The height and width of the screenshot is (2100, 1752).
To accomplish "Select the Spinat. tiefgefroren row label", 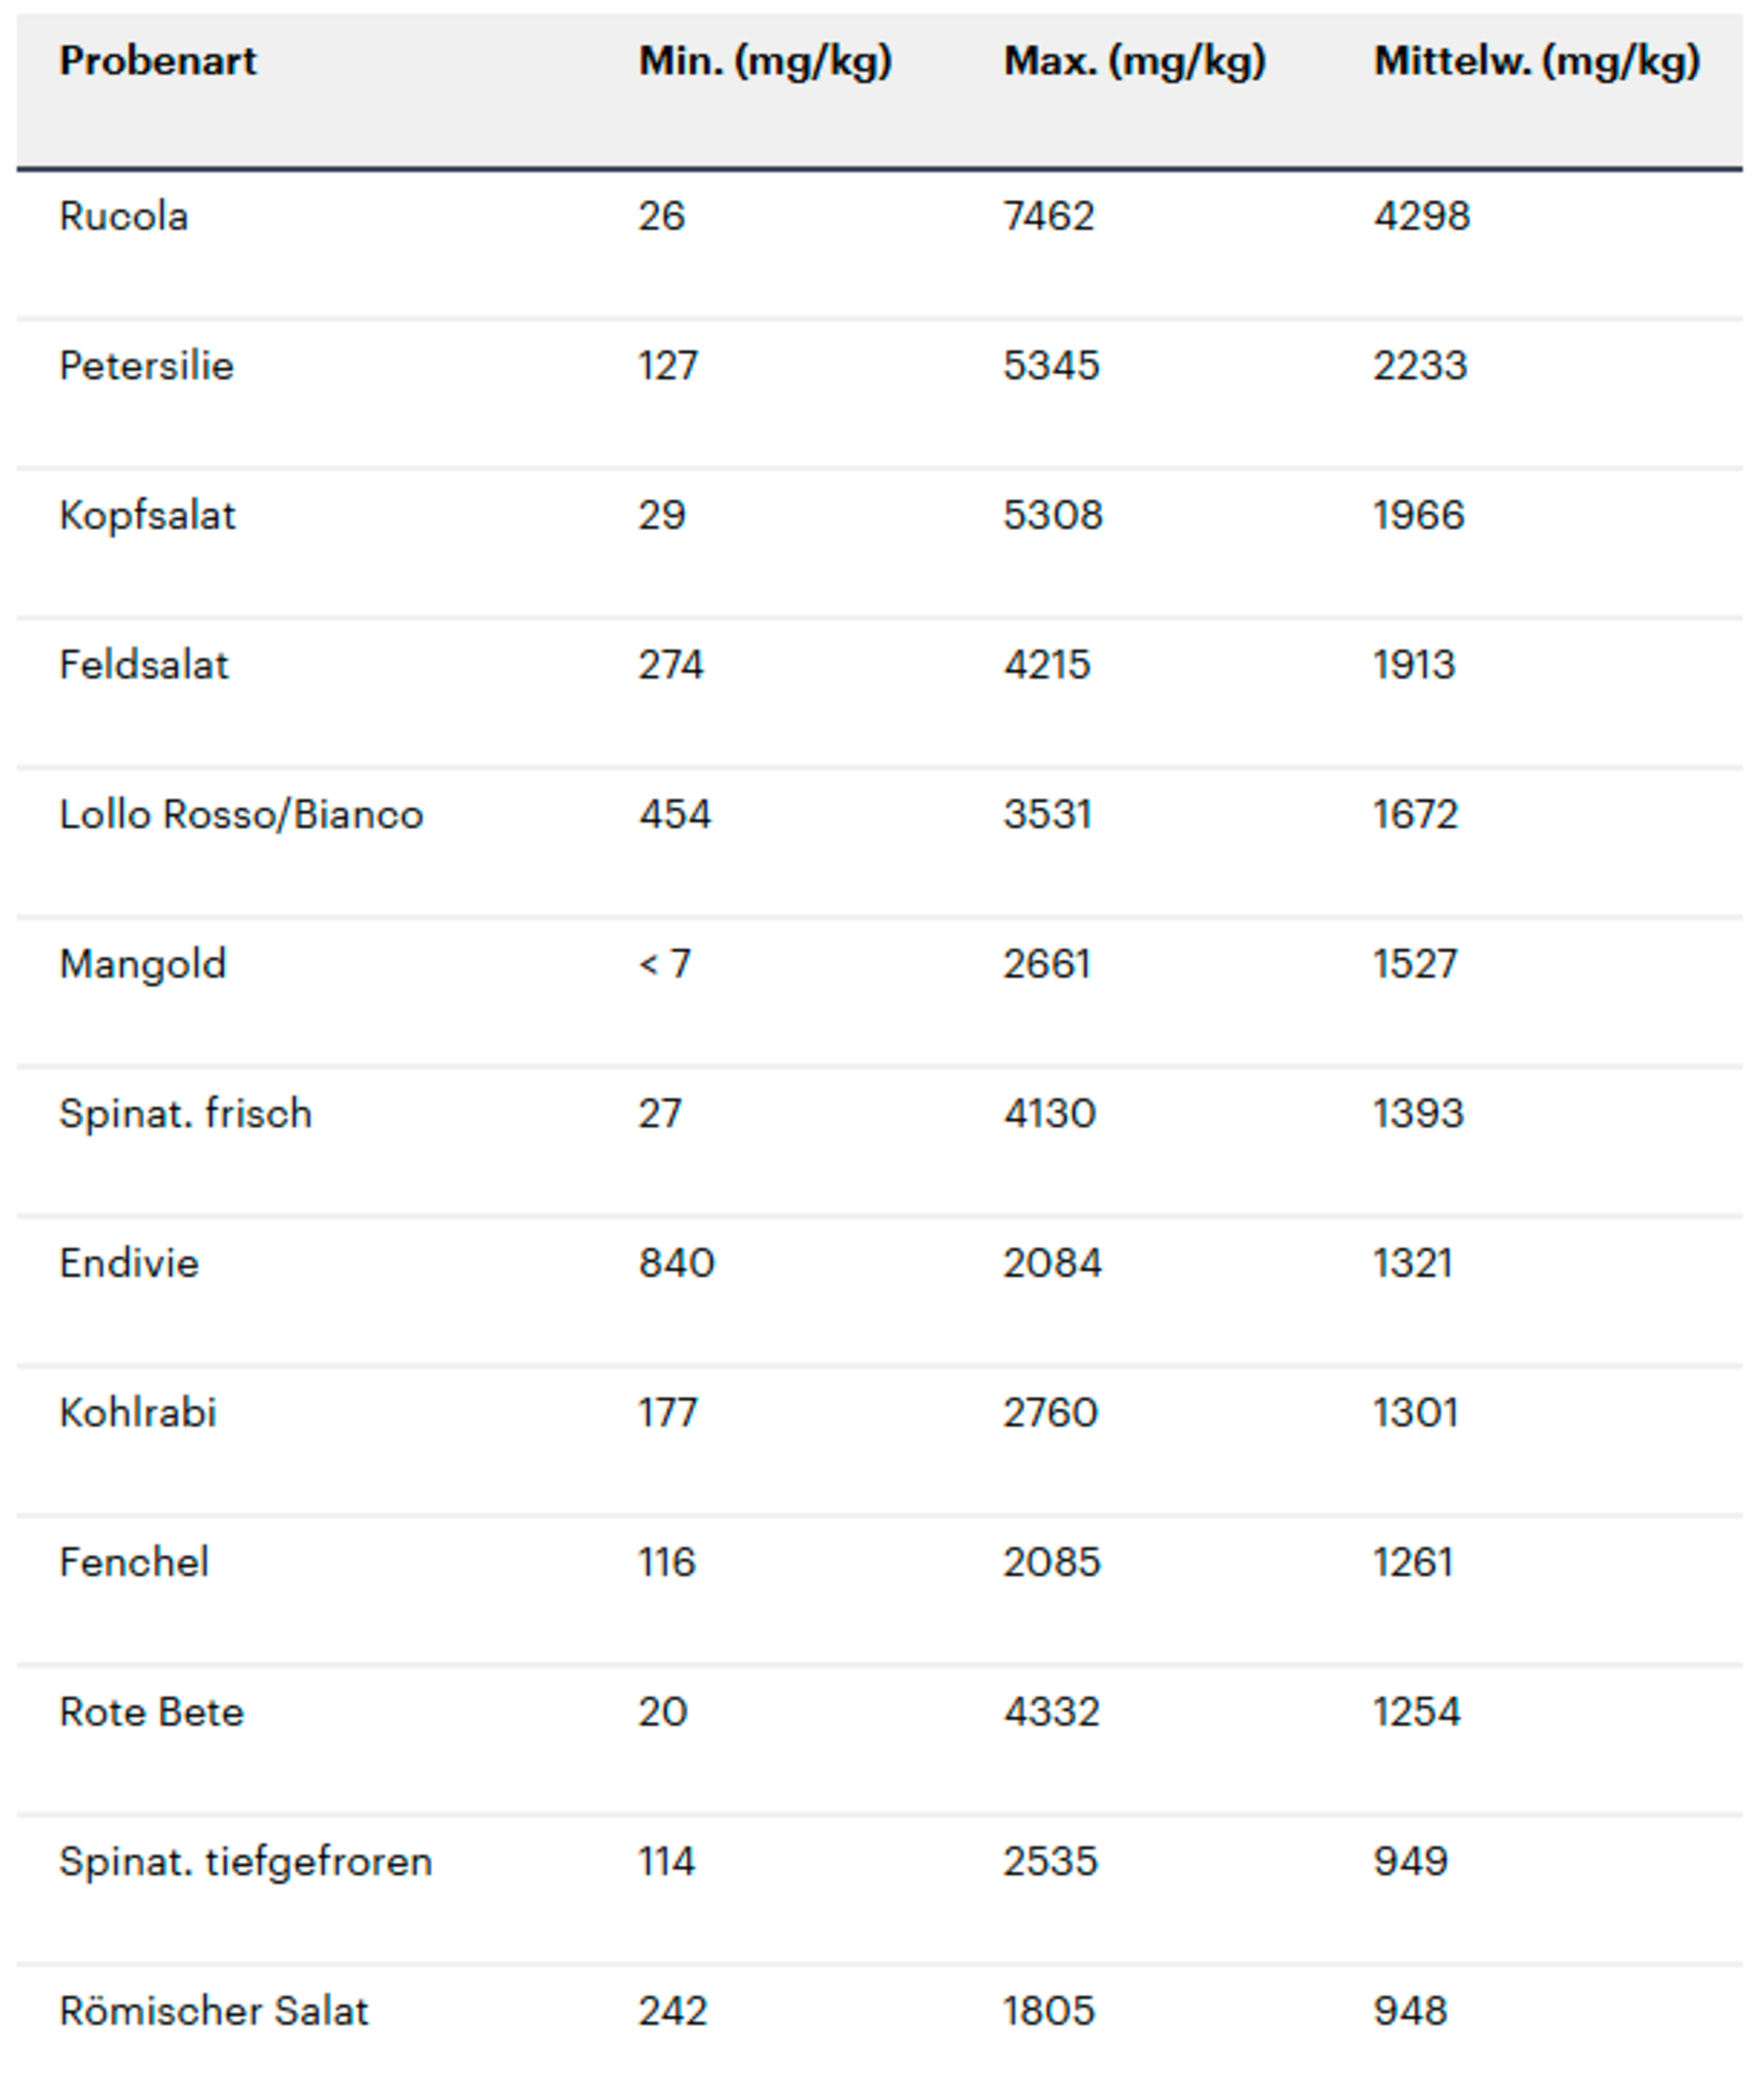I will pyautogui.click(x=246, y=1862).
